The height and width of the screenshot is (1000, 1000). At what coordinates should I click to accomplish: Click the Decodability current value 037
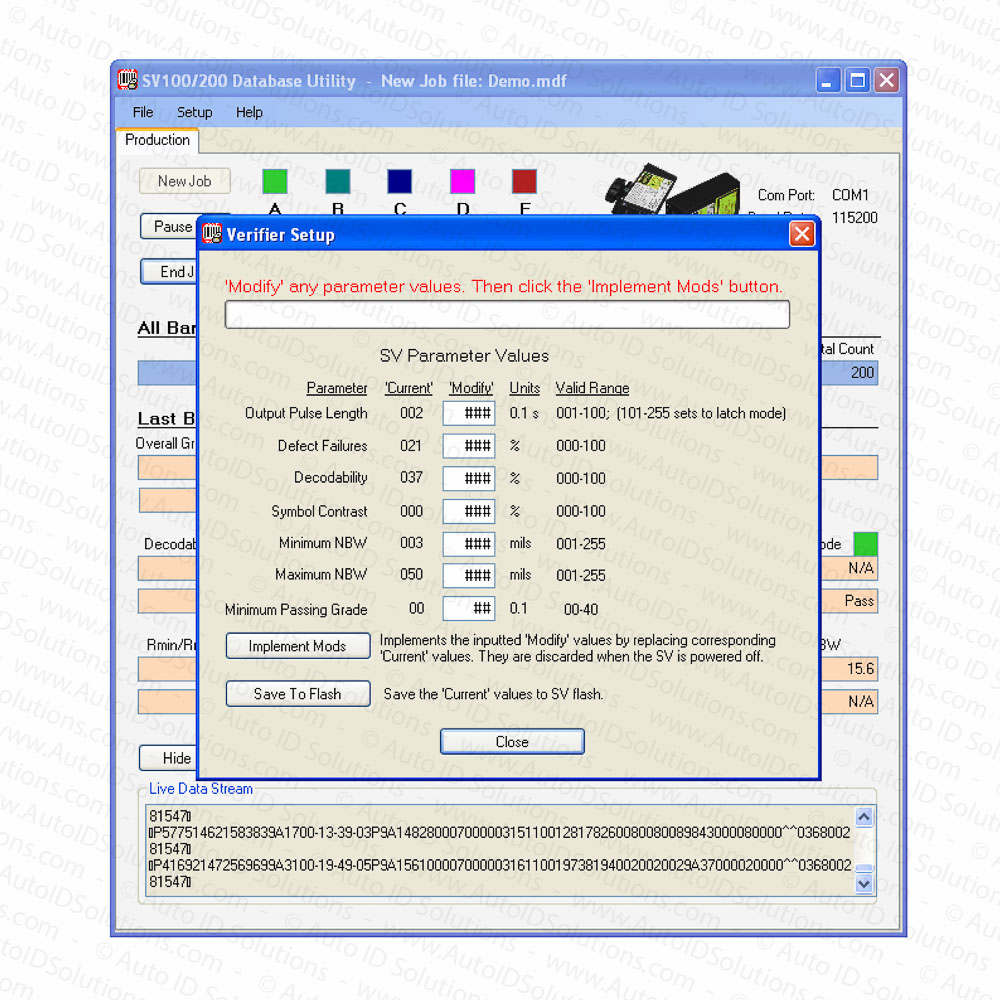point(411,478)
